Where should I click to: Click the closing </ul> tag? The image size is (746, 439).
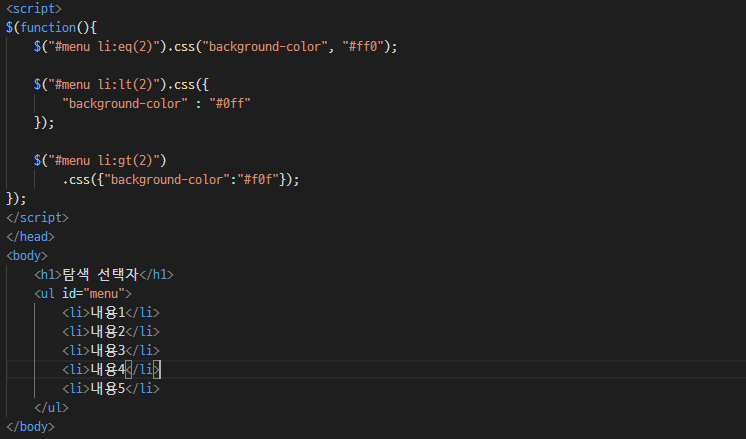click(x=51, y=408)
